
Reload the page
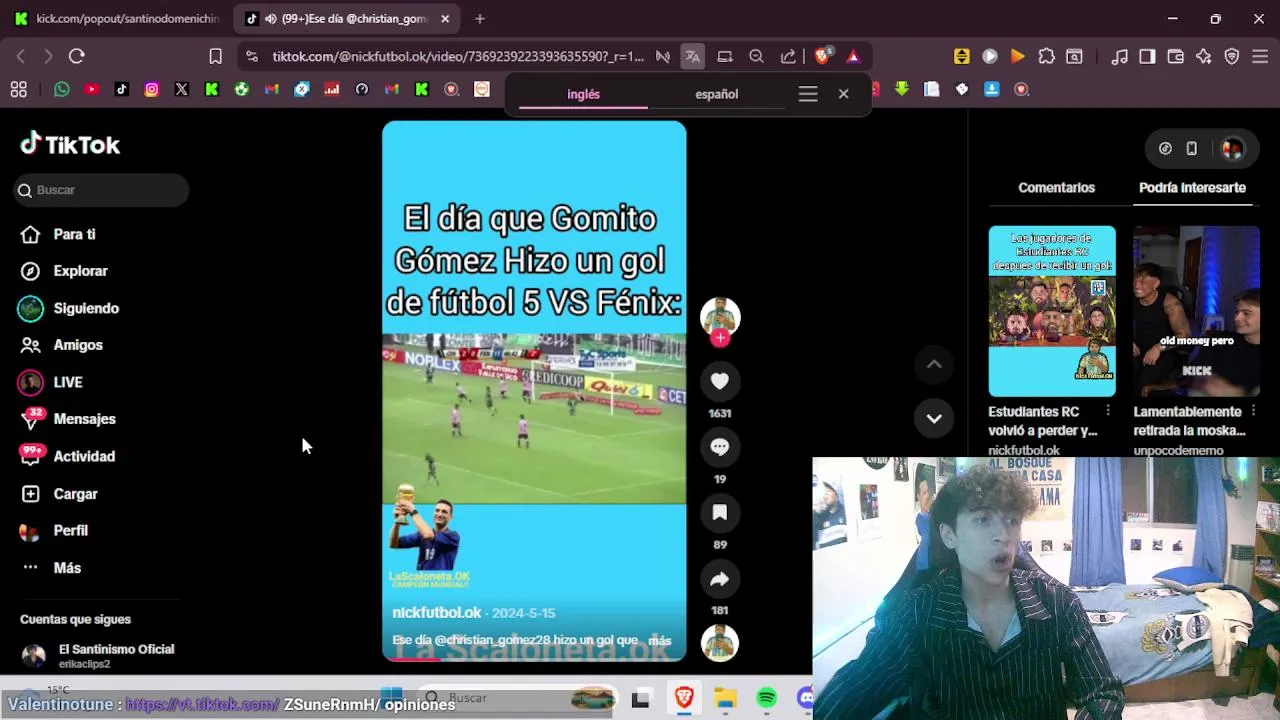point(77,56)
